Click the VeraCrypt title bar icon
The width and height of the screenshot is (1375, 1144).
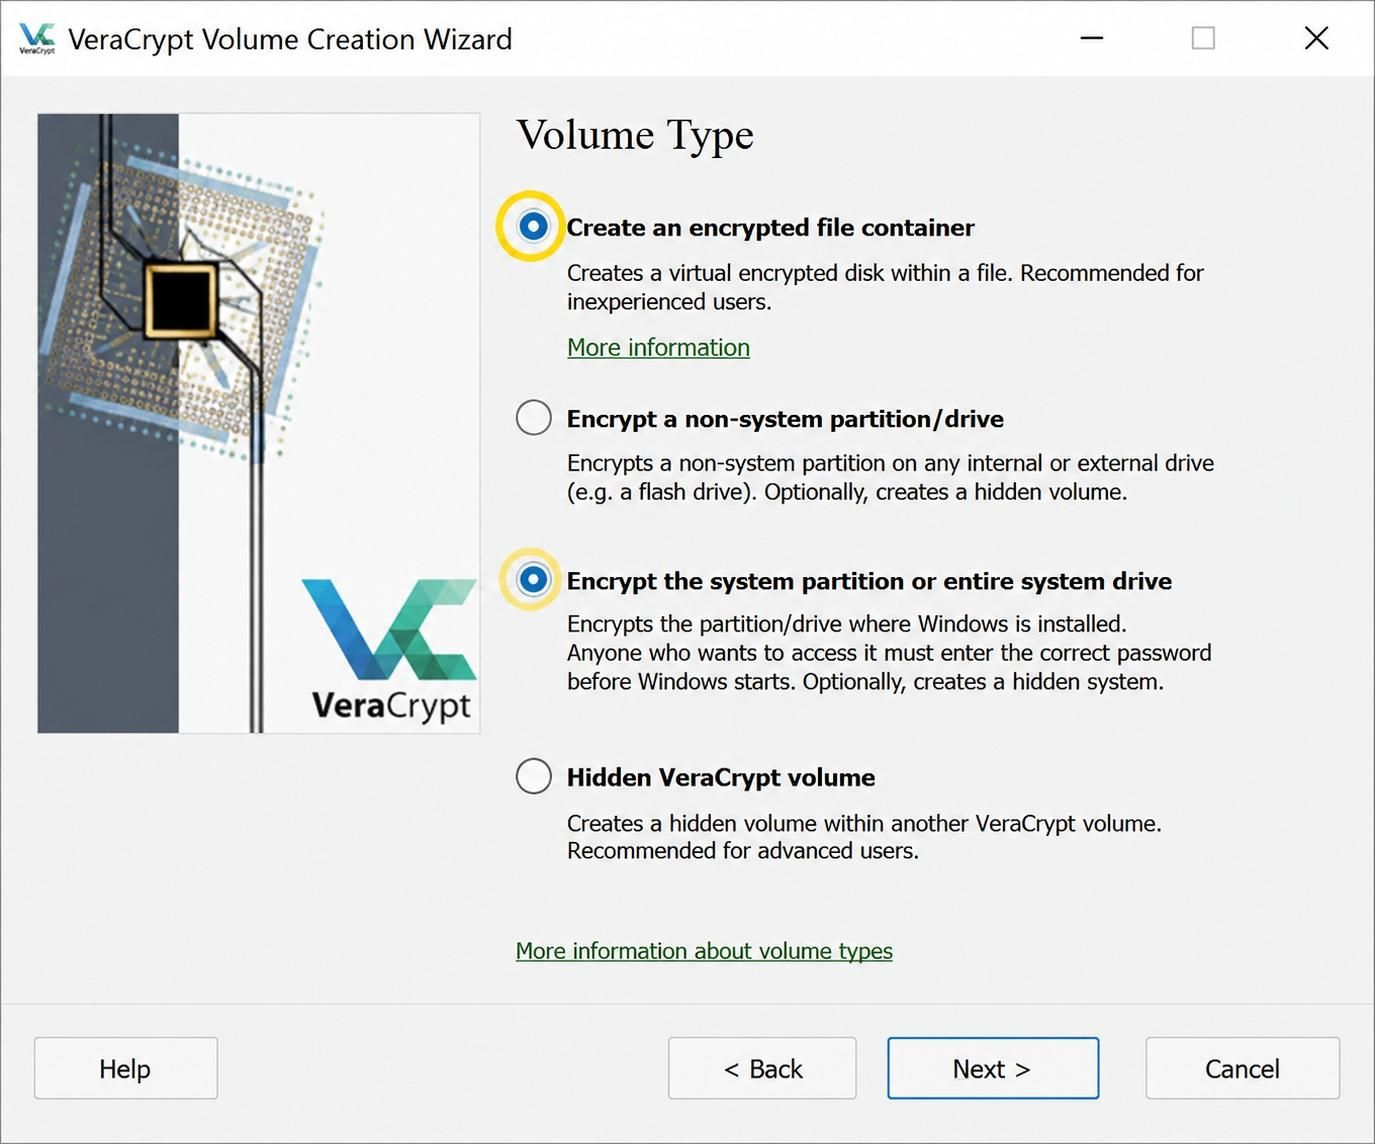coord(37,38)
